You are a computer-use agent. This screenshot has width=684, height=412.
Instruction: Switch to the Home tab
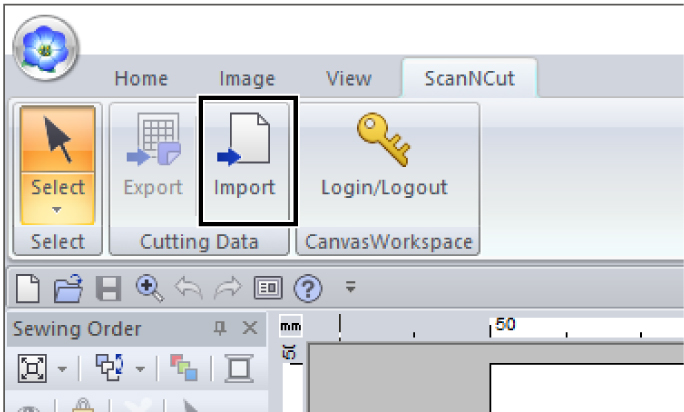(141, 79)
